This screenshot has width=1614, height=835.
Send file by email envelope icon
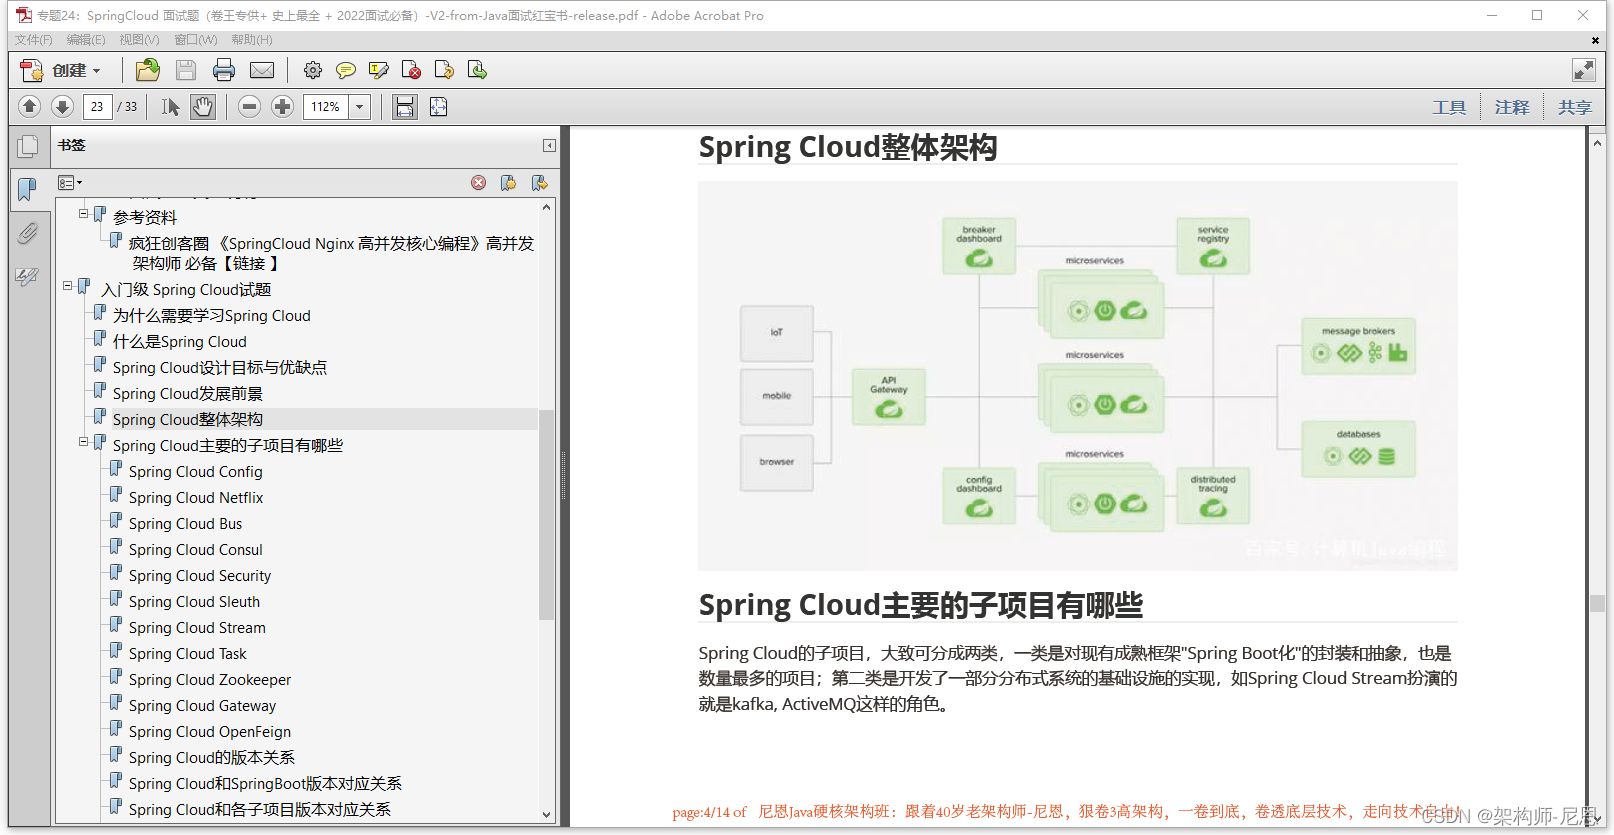click(x=262, y=70)
